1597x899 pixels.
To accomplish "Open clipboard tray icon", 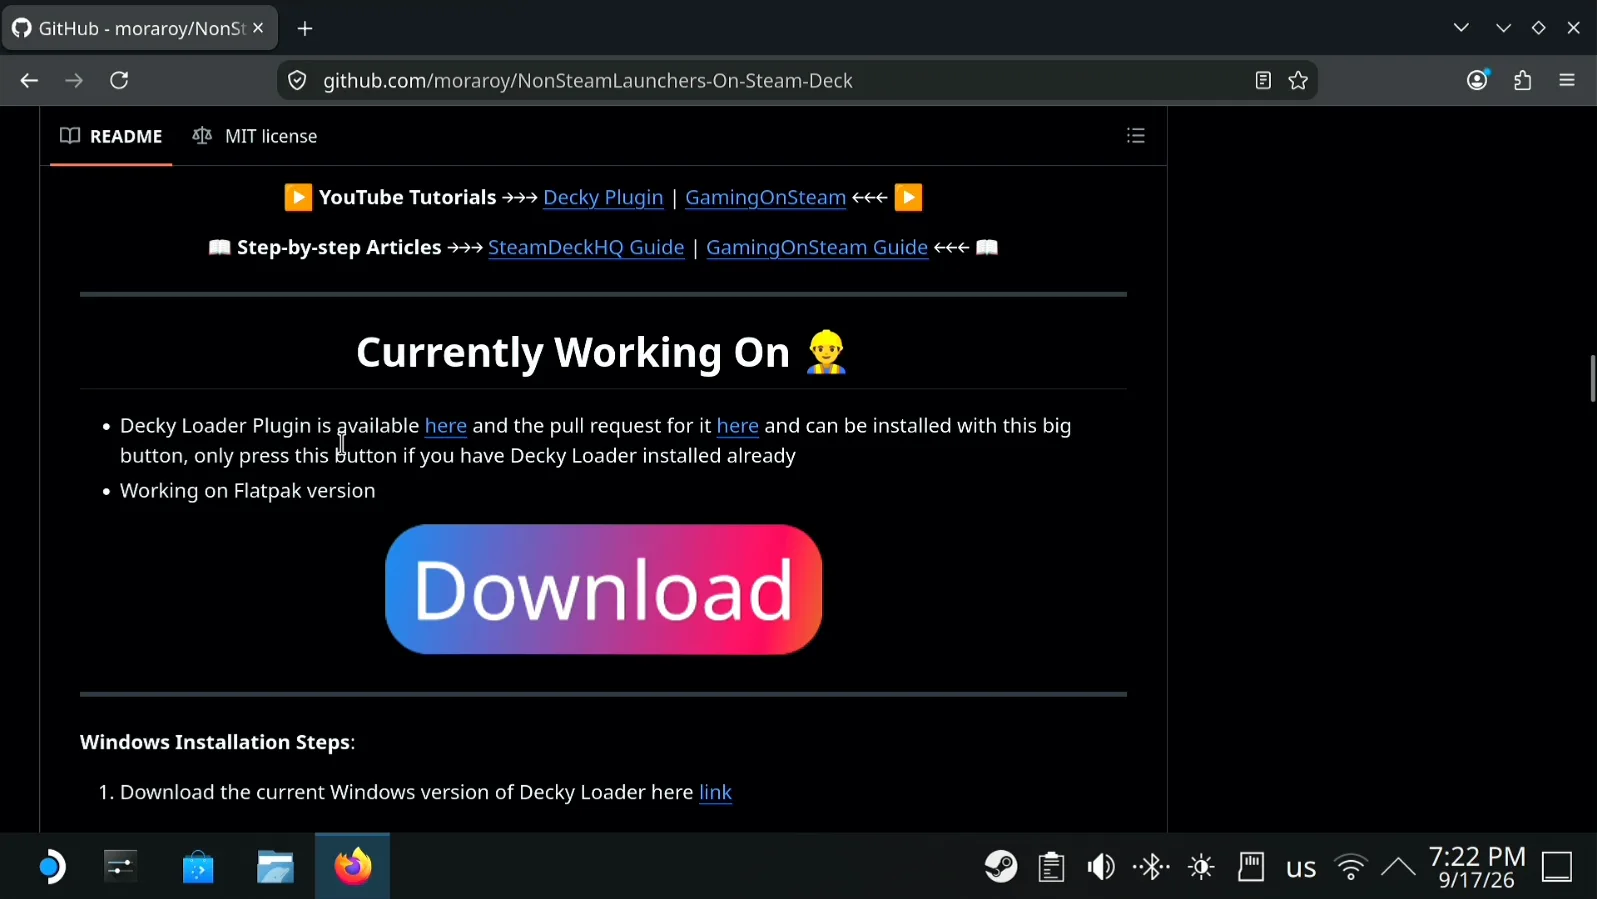I will point(1051,867).
